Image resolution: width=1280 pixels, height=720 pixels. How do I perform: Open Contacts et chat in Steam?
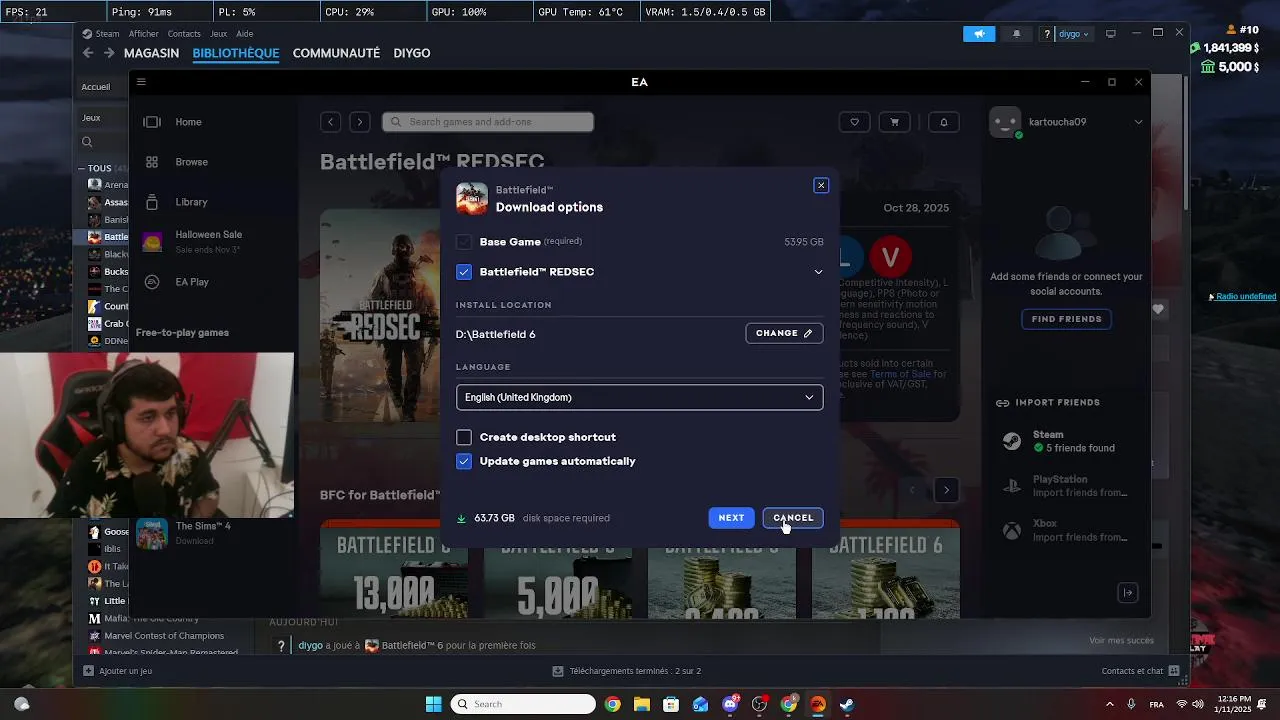click(x=1140, y=671)
